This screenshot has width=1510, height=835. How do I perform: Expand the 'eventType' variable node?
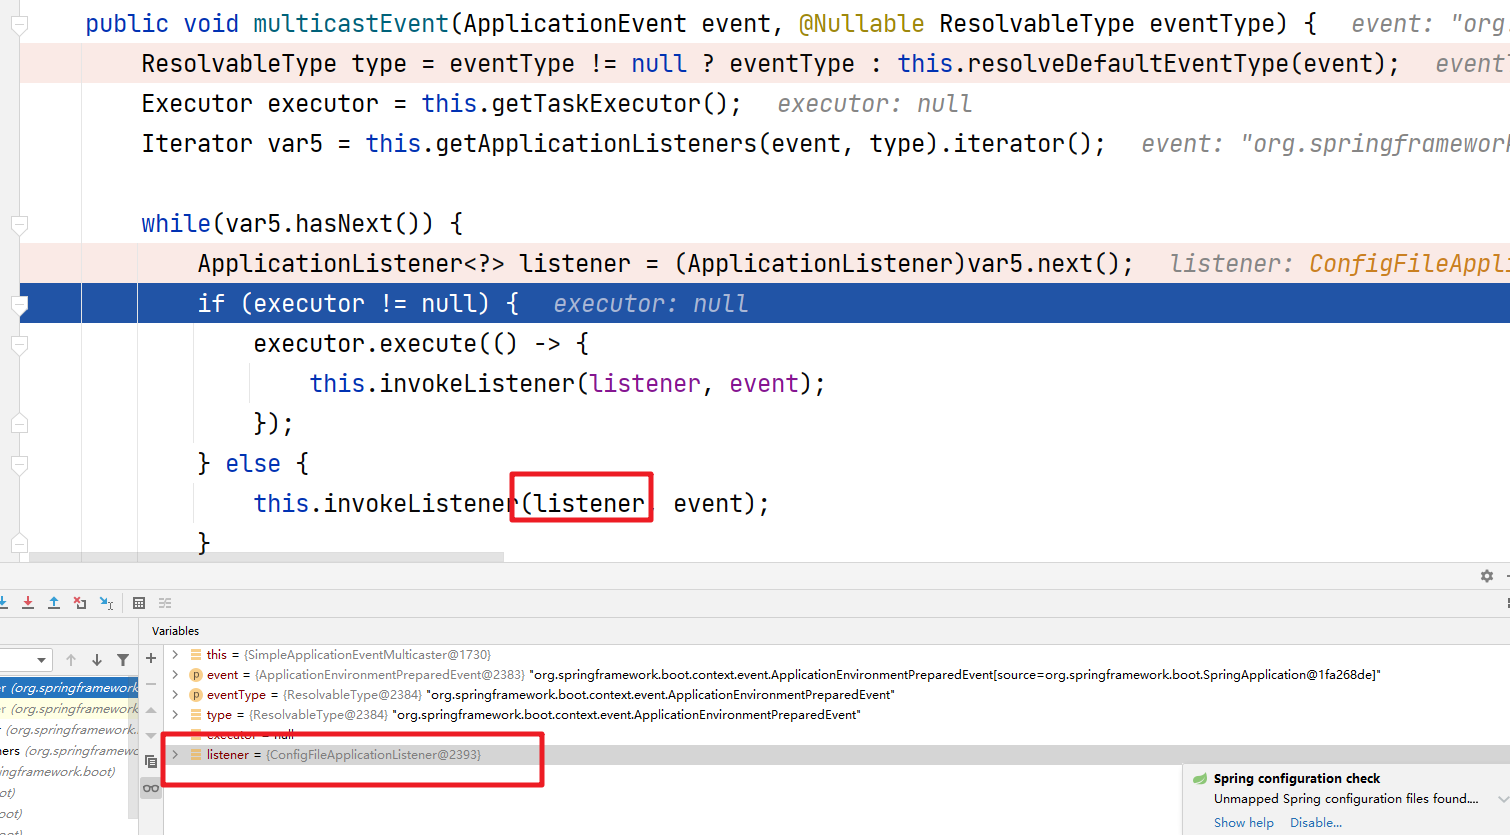click(x=175, y=695)
